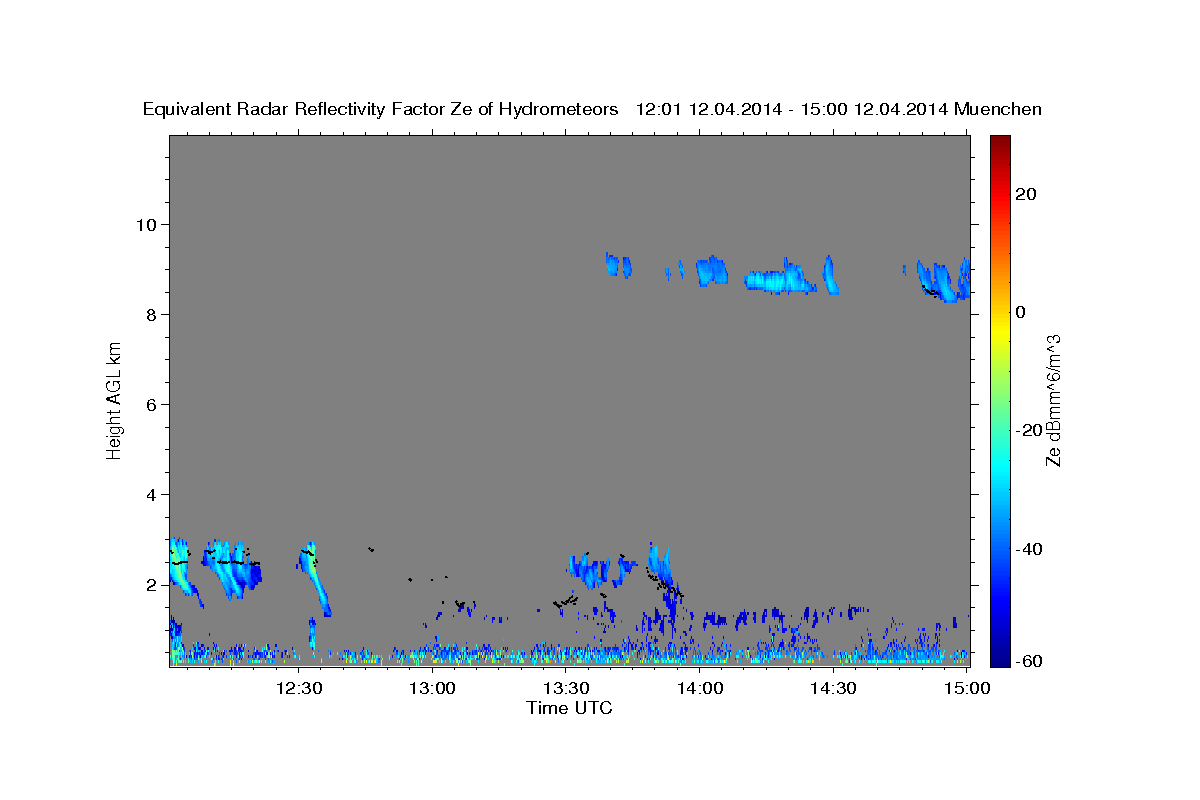Click the height tick label 2

point(152,584)
